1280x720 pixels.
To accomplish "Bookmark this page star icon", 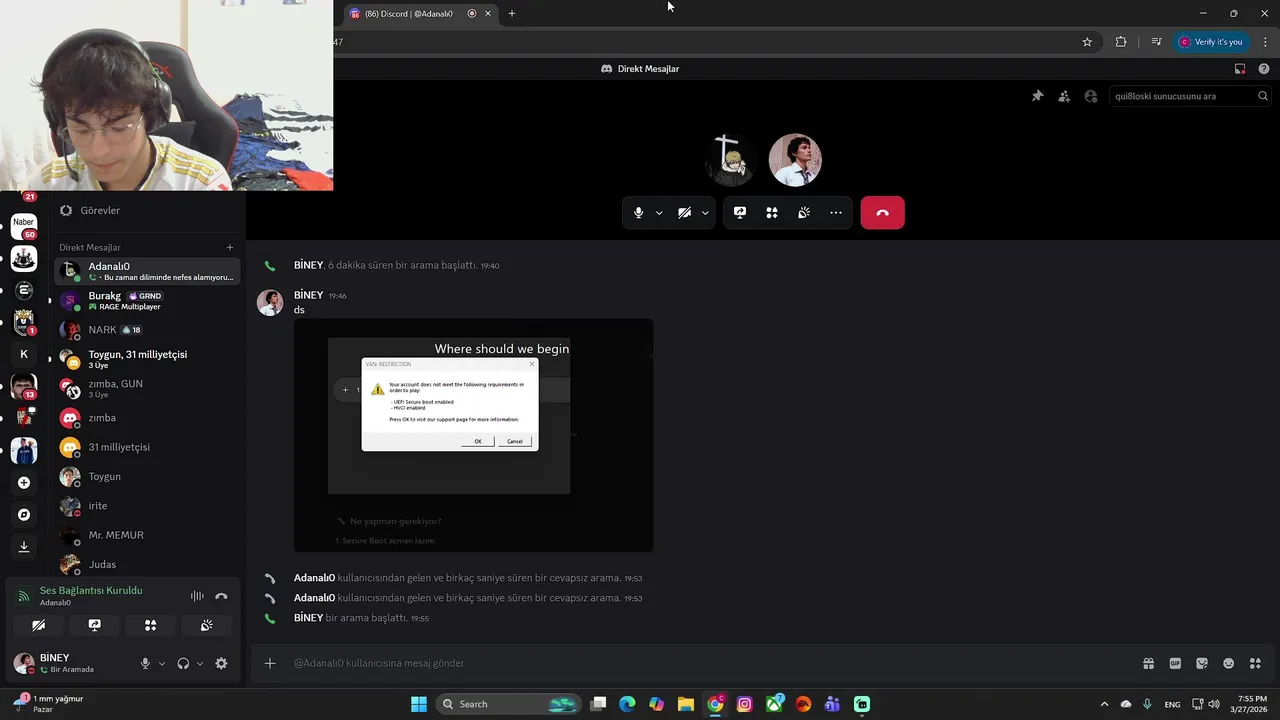I will coord(1087,42).
